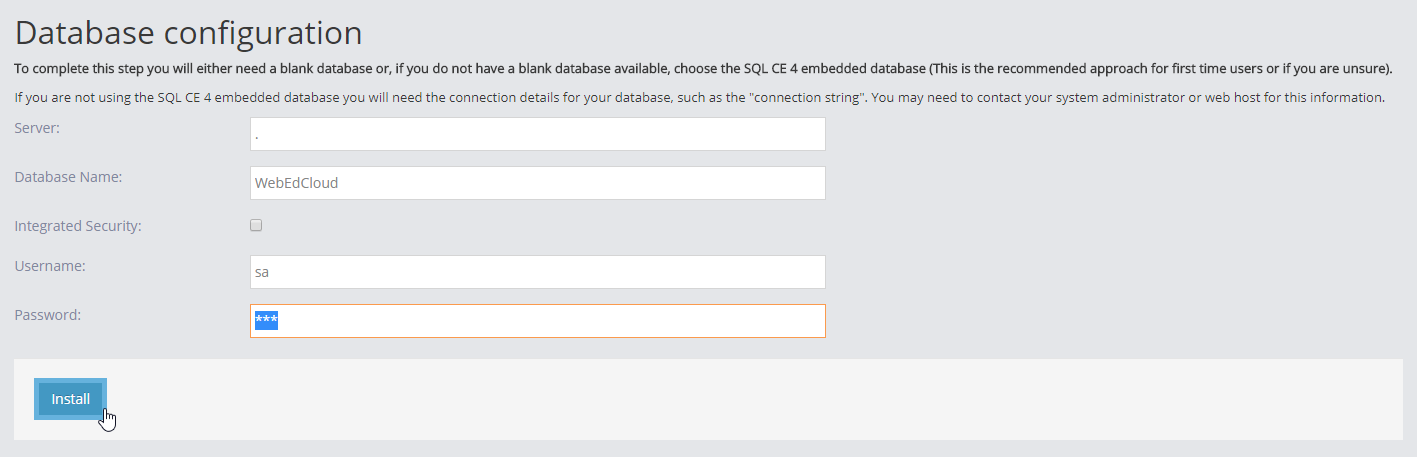Click the WebEdCloud text in Database Name
This screenshot has height=457, width=1417.
tap(297, 183)
